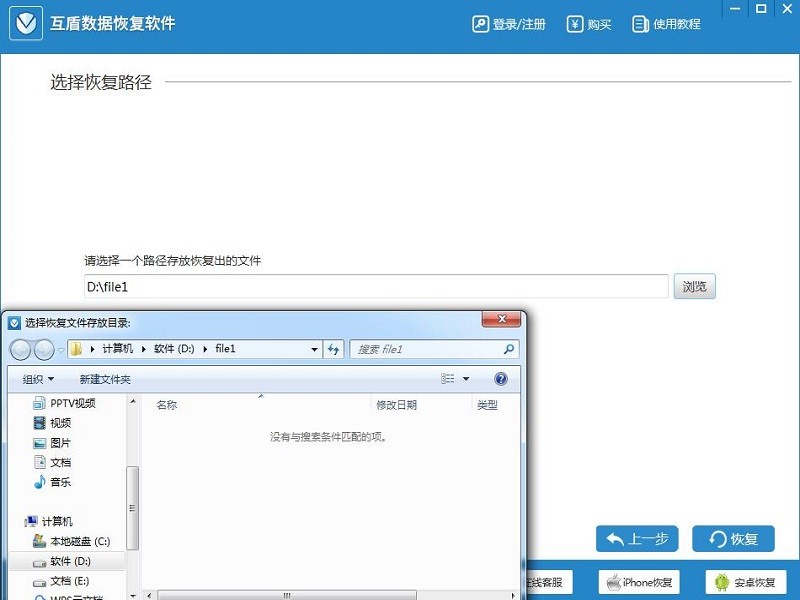This screenshot has height=600, width=800.
Task: Click 上一步 previous step button
Action: tap(637, 539)
